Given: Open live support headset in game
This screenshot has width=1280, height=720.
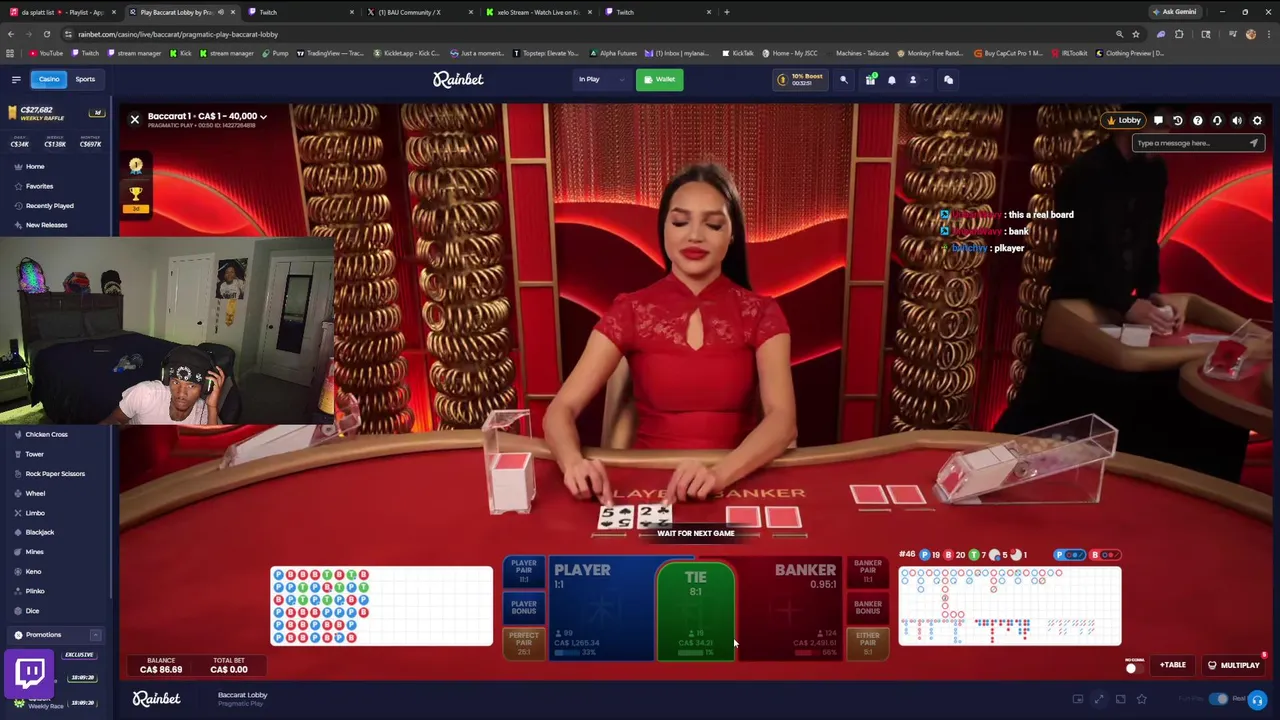Looking at the screenshot, I should pyautogui.click(x=1217, y=121).
